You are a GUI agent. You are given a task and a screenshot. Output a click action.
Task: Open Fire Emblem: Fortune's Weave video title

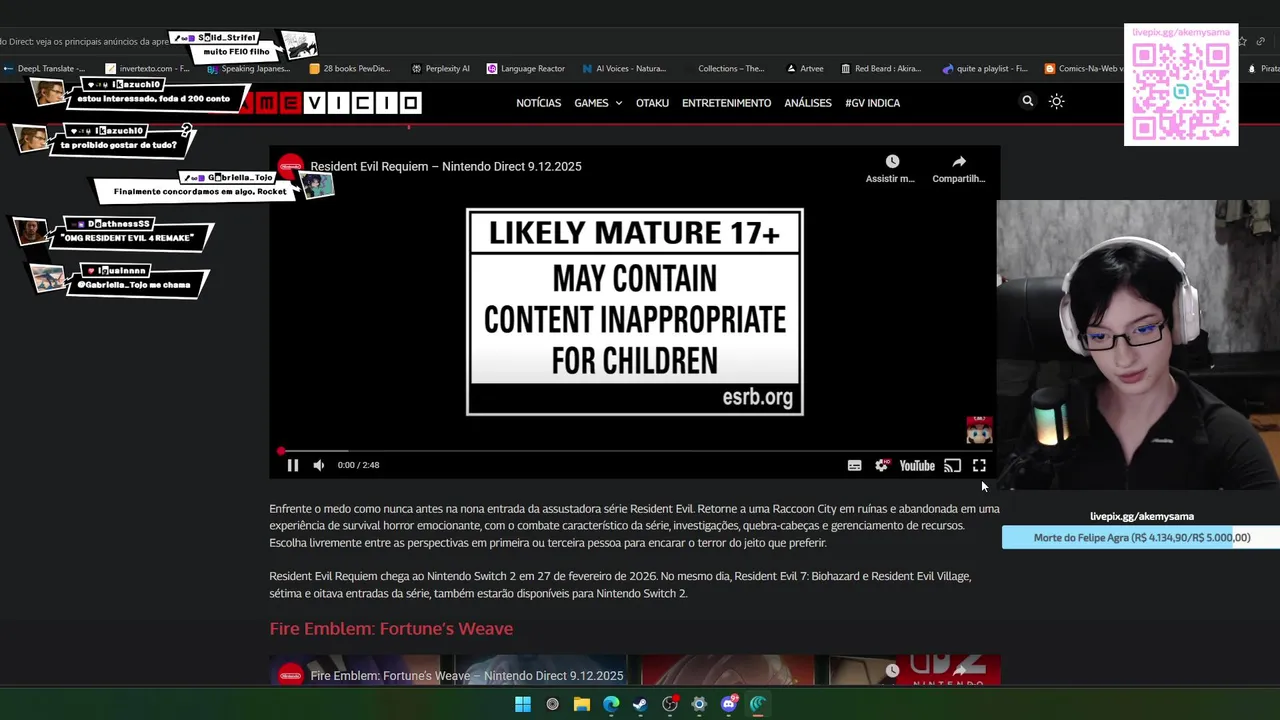click(467, 676)
